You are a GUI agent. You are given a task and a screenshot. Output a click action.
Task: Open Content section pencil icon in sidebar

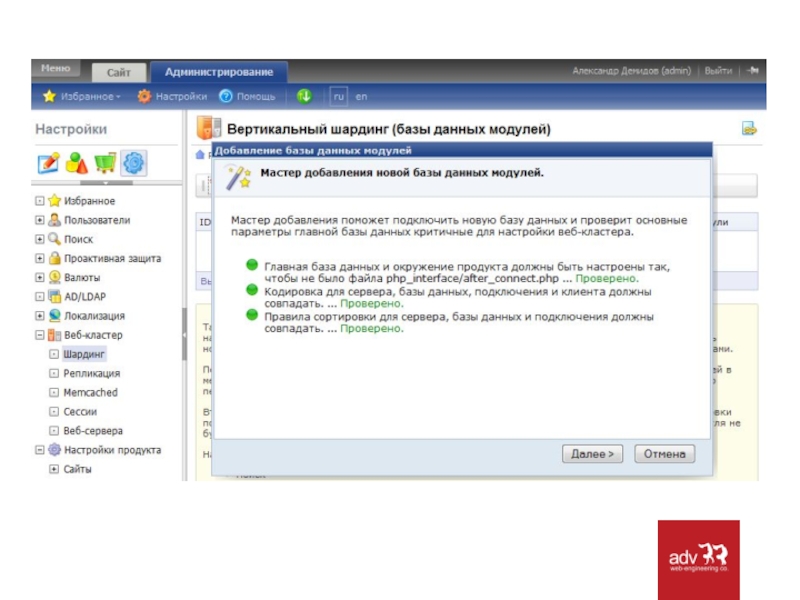pyautogui.click(x=48, y=163)
